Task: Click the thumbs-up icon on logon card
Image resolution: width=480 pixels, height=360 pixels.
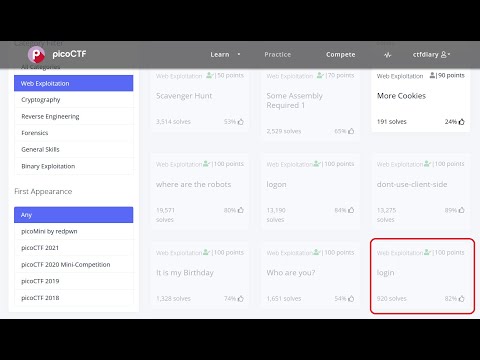Action: pyautogui.click(x=351, y=210)
